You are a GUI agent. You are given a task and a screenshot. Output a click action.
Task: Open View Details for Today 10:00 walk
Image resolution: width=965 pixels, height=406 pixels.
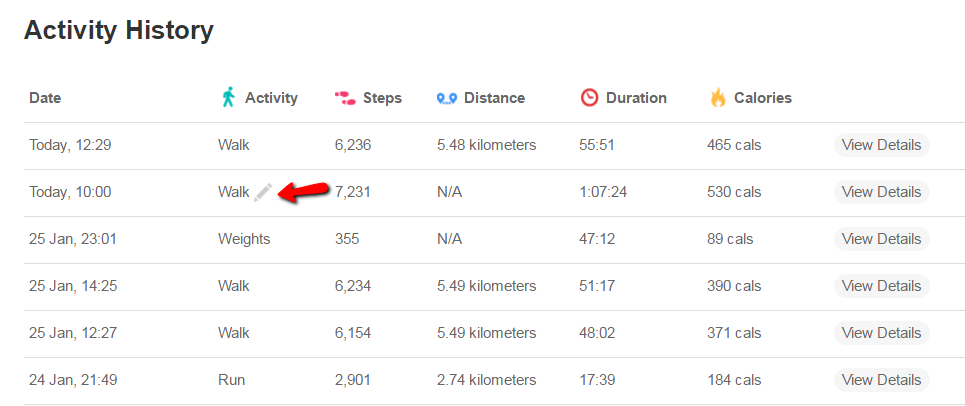tap(881, 192)
